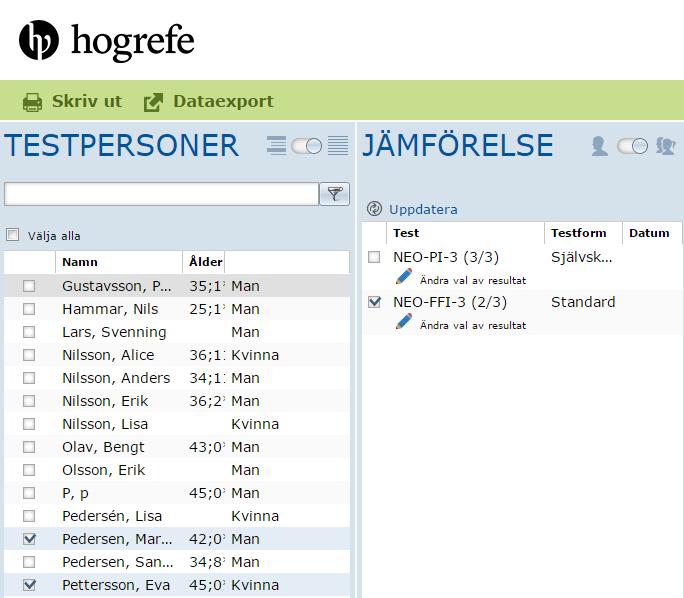Select the name Olav, Bengt
Viewport: 684px width, 598px height.
[x=103, y=447]
